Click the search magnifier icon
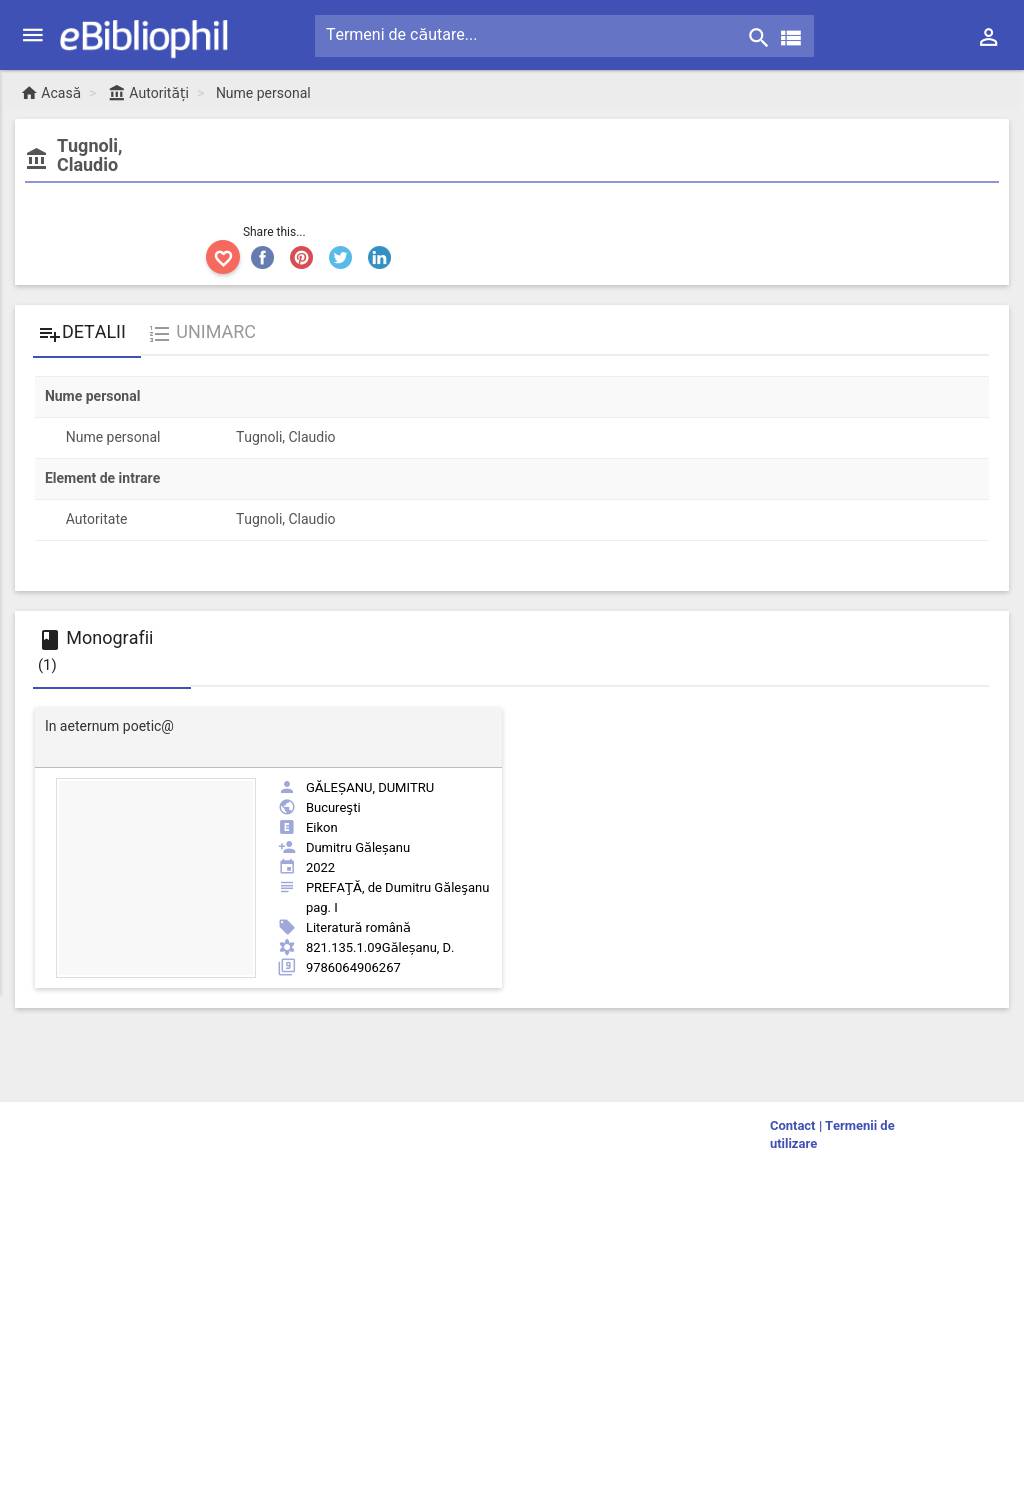This screenshot has width=1024, height=1486. click(758, 37)
